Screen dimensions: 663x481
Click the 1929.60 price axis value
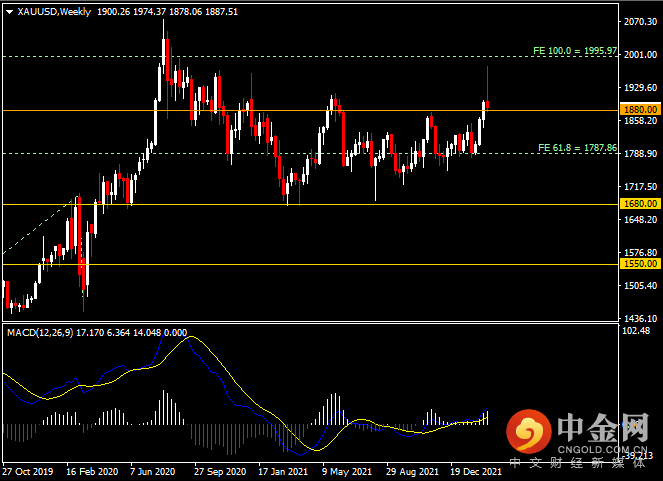pos(641,87)
